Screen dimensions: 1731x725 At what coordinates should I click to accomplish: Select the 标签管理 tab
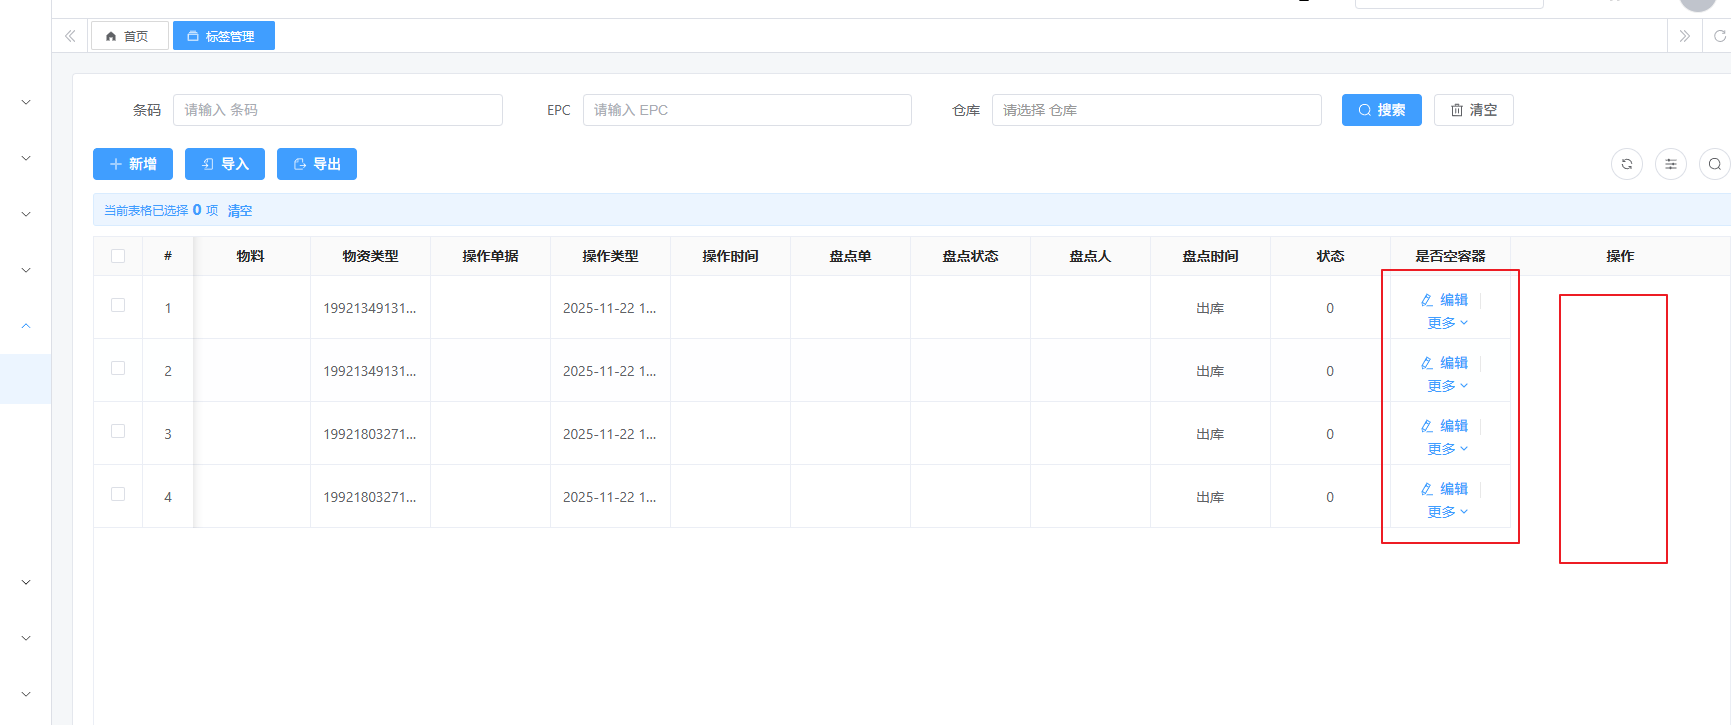(x=223, y=36)
